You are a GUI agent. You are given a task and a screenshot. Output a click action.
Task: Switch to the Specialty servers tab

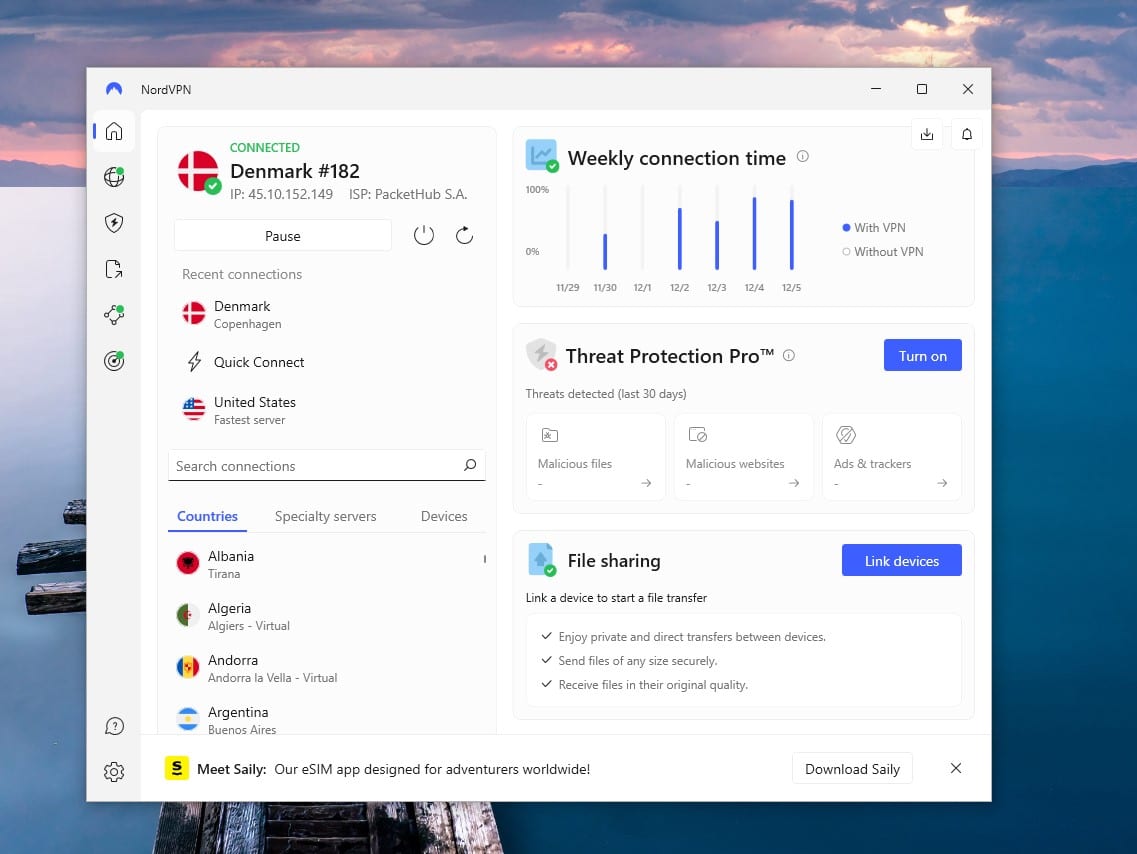326,516
